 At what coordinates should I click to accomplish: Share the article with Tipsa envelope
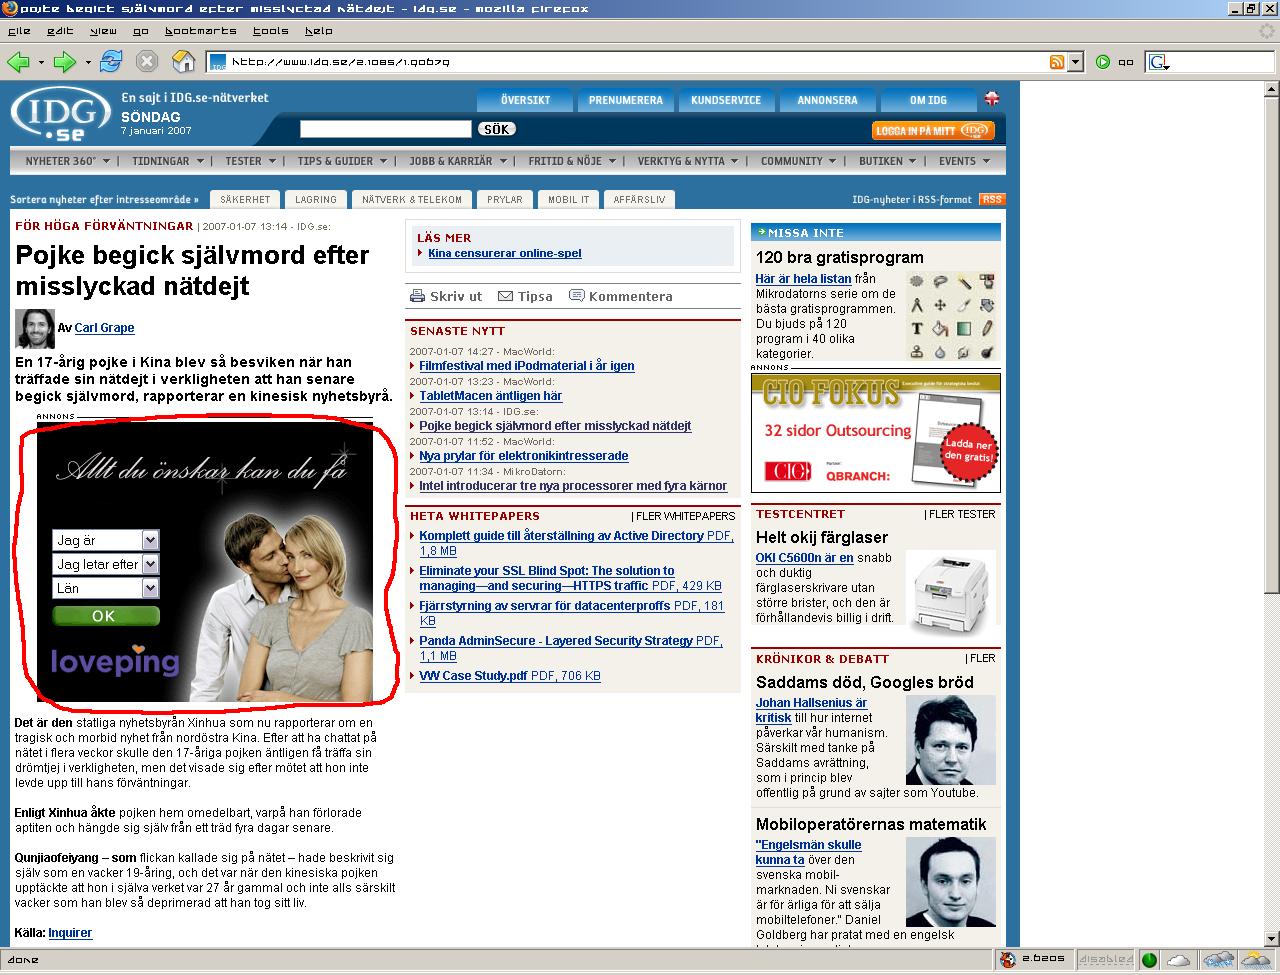coord(525,296)
